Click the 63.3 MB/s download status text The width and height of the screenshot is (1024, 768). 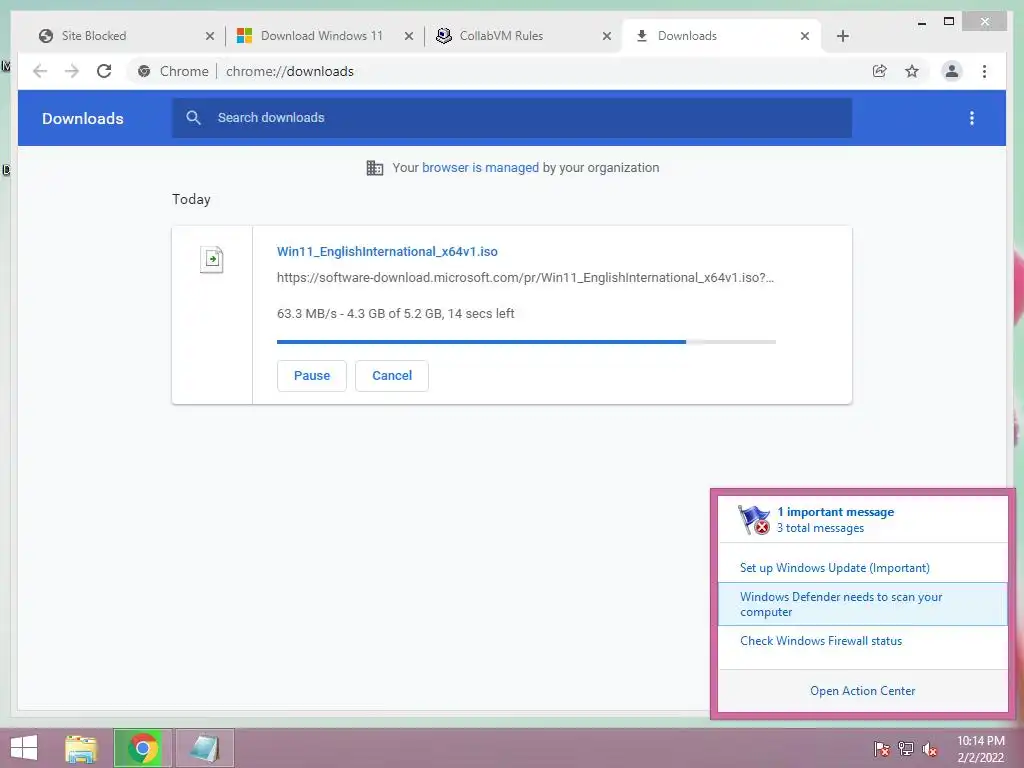[x=396, y=313]
